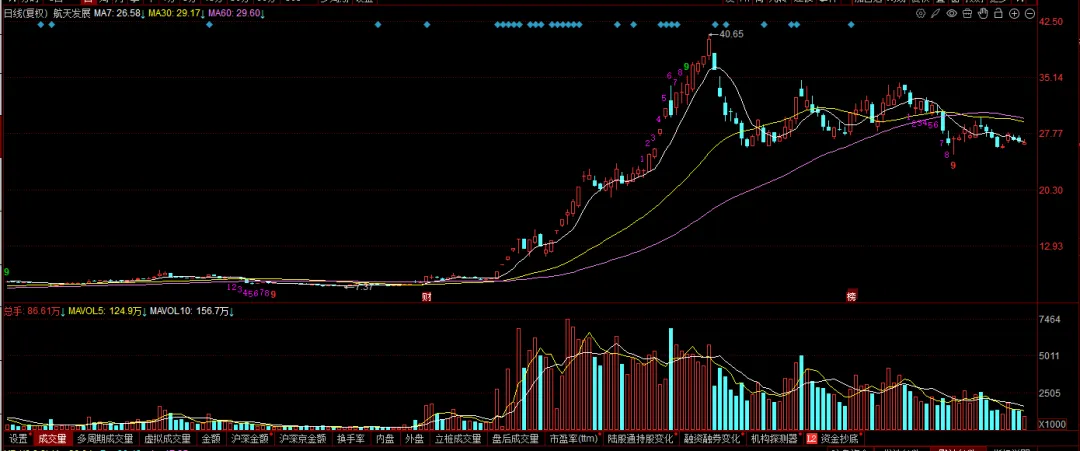Click the 日线(复权) period label

tap(27, 13)
